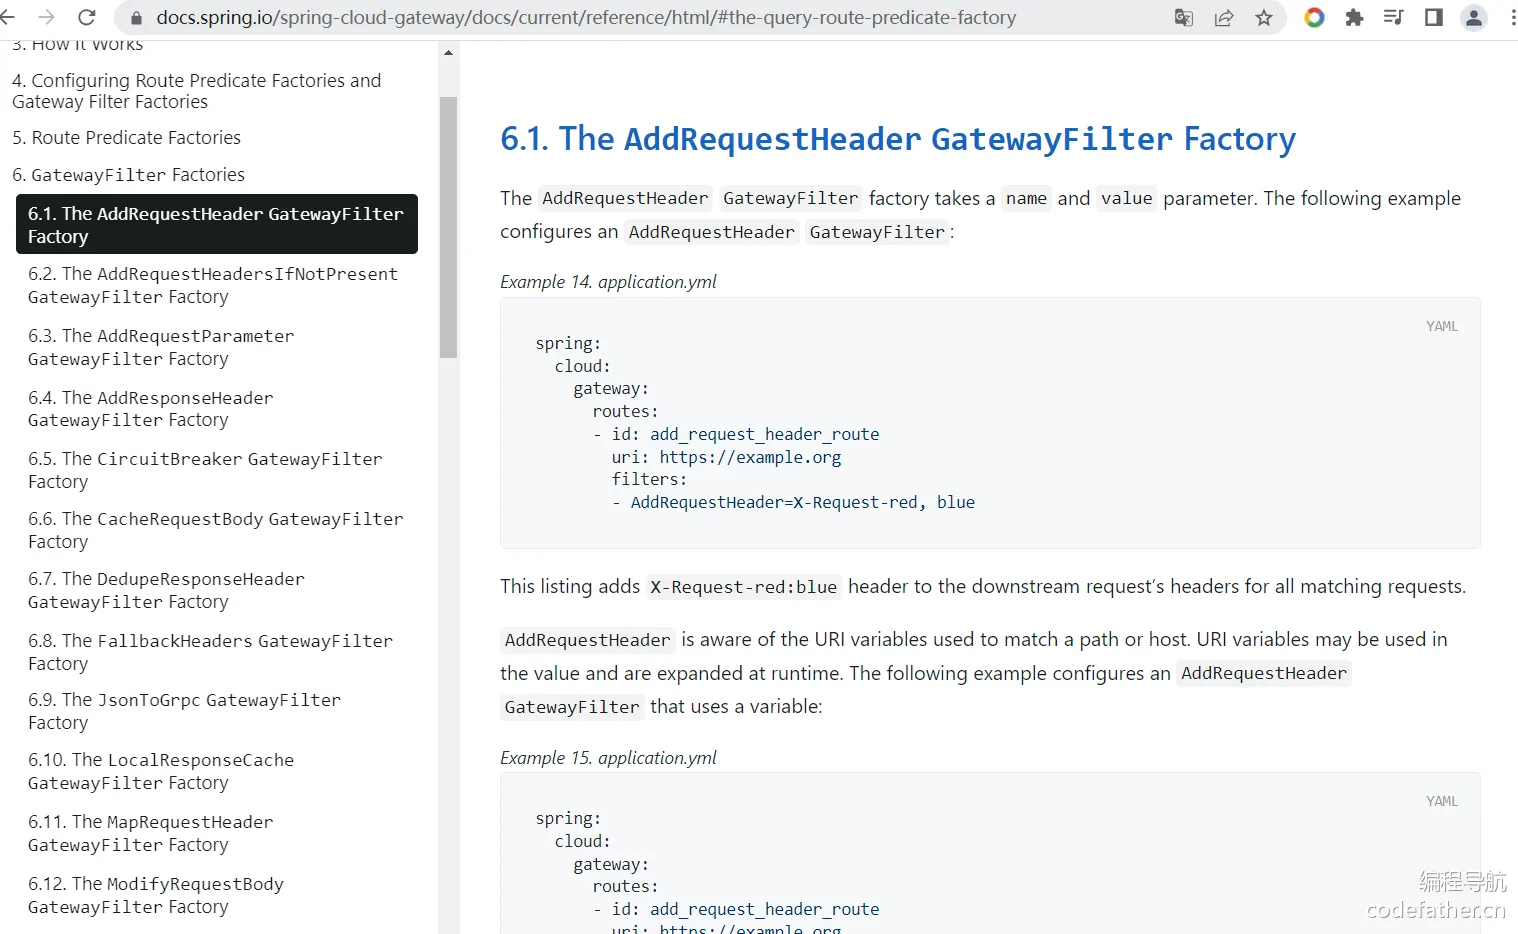Click the 'Example 15. application.yml' caption
Image resolution: width=1518 pixels, height=934 pixels.
tap(608, 758)
